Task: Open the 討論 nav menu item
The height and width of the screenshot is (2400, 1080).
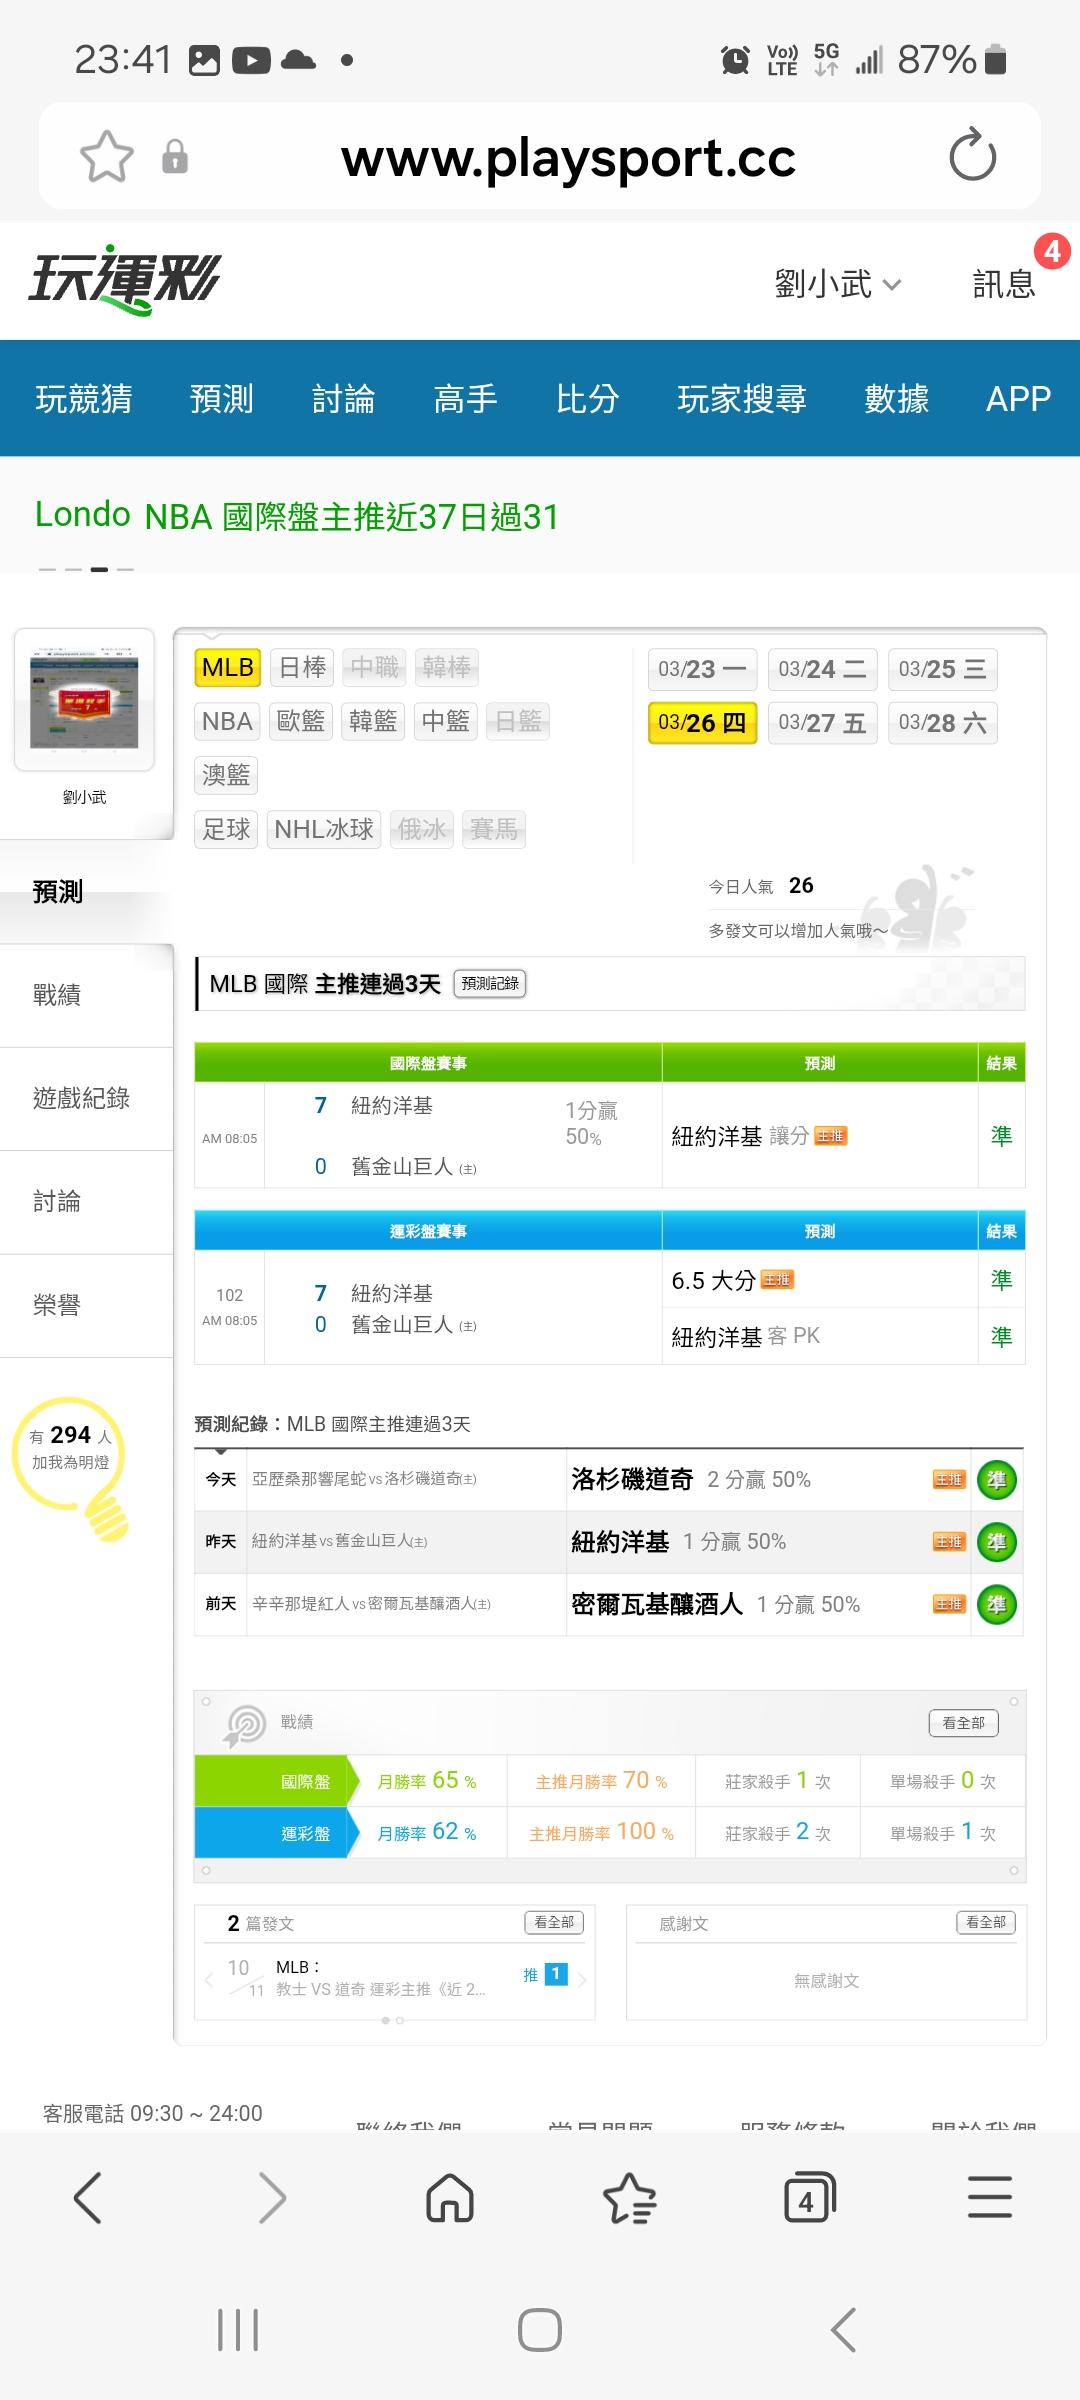Action: (344, 399)
